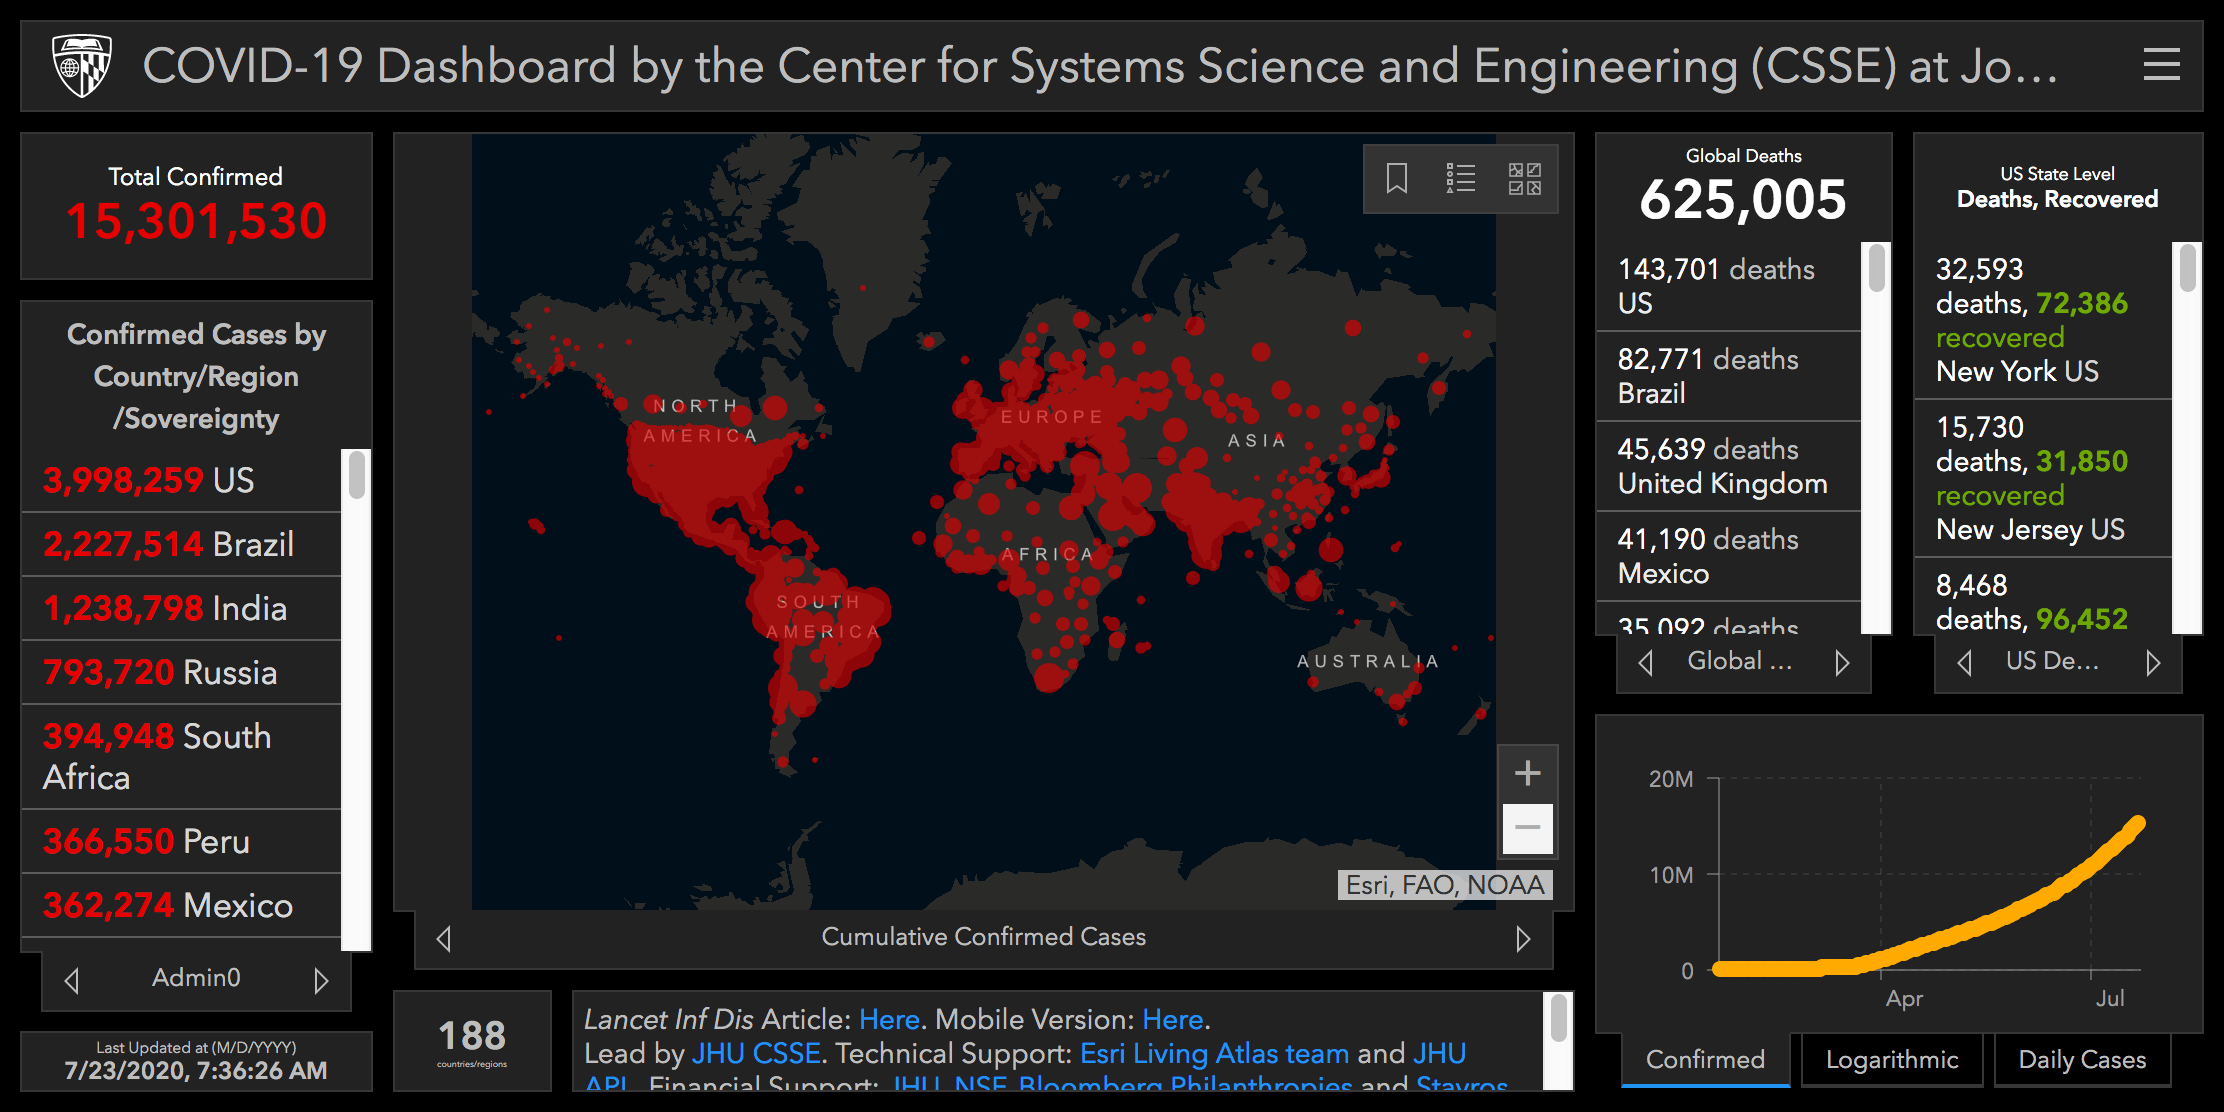Click last updated timestamp 7/23/2020
The height and width of the screenshot is (1112, 2224).
pyautogui.click(x=196, y=1071)
